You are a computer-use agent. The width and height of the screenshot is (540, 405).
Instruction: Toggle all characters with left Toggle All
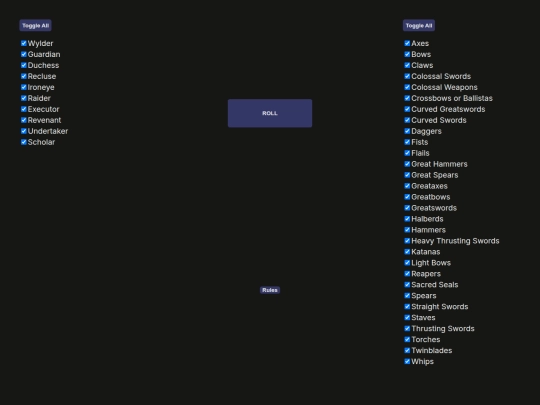click(x=35, y=25)
